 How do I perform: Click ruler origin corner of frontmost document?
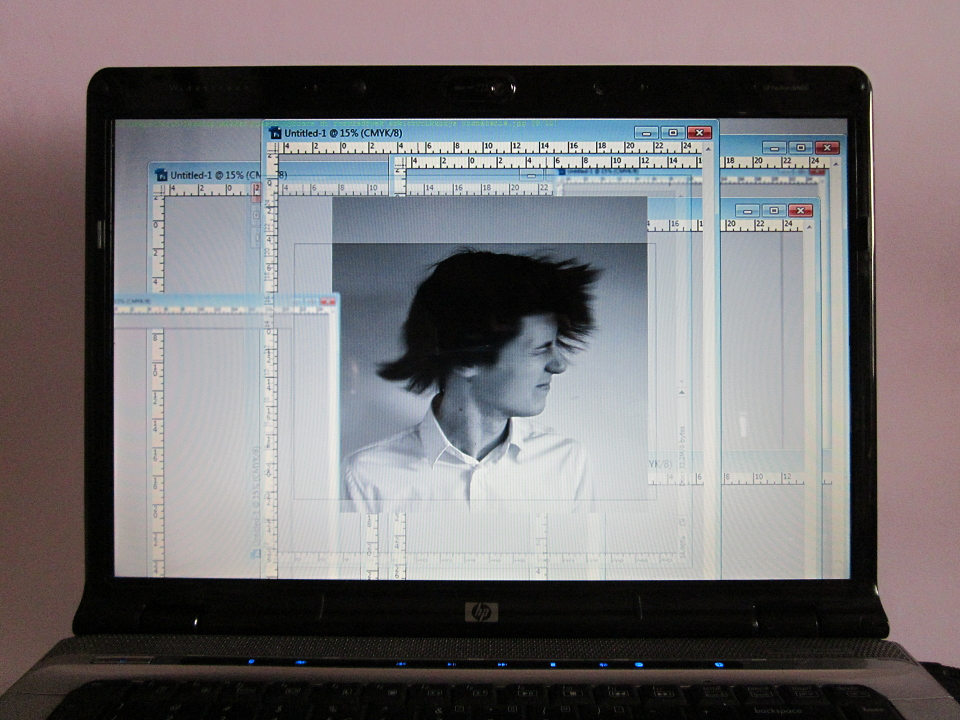(x=272, y=148)
